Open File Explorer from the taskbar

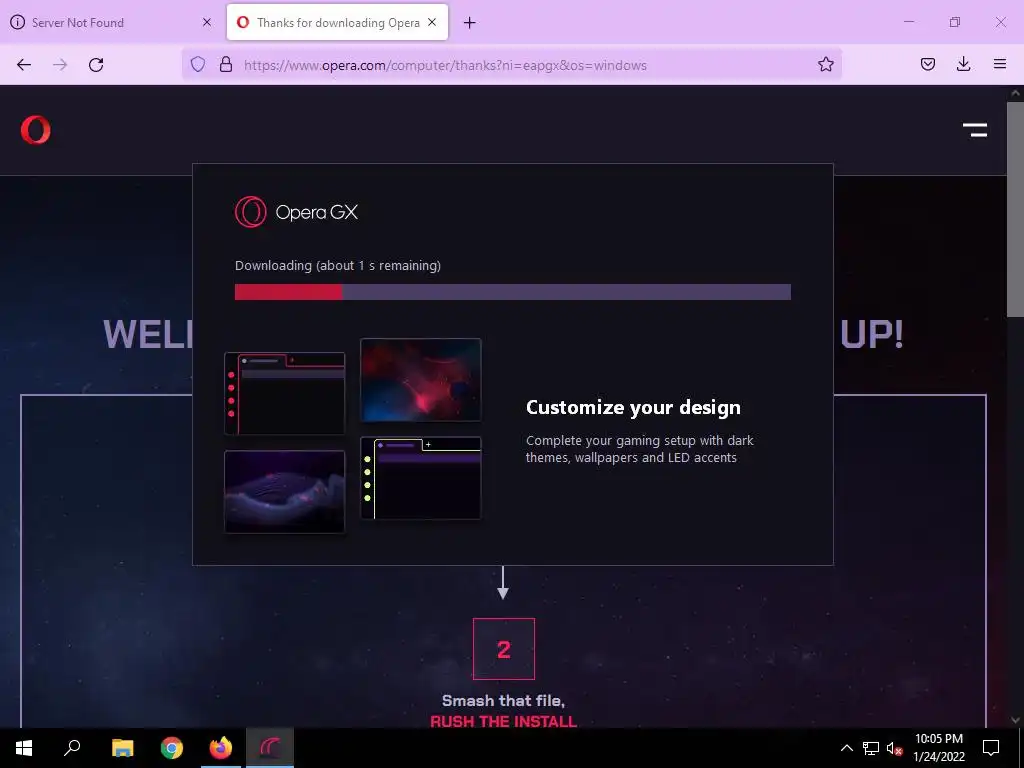(x=123, y=748)
